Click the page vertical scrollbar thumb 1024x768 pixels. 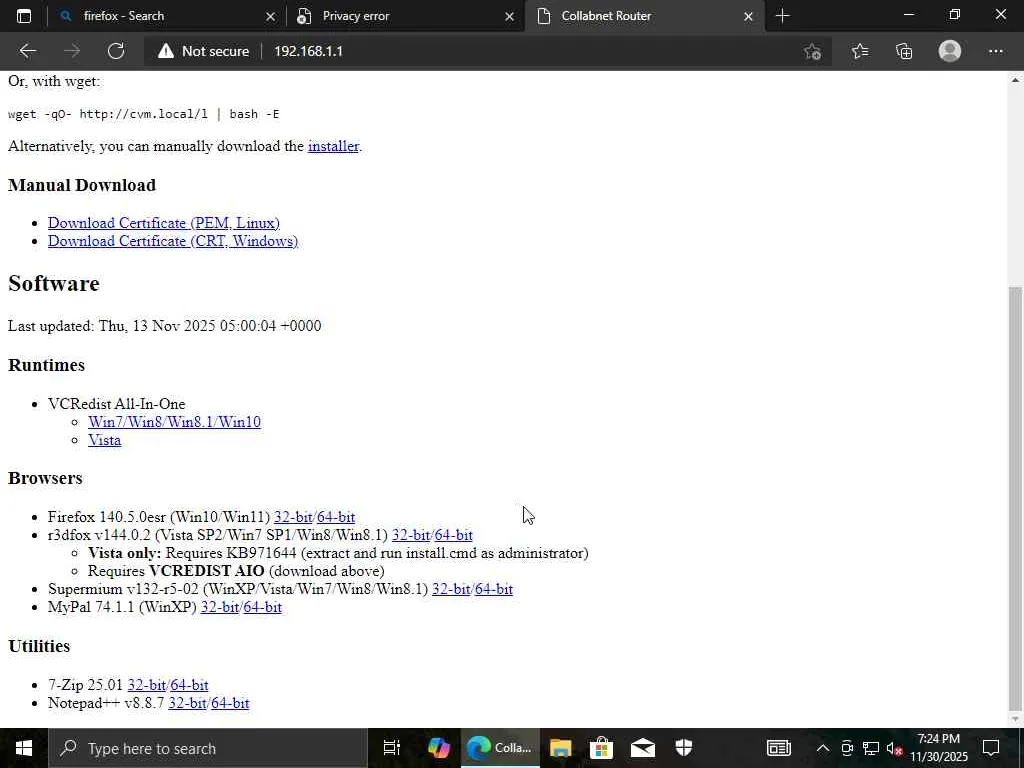pyautogui.click(x=1015, y=498)
